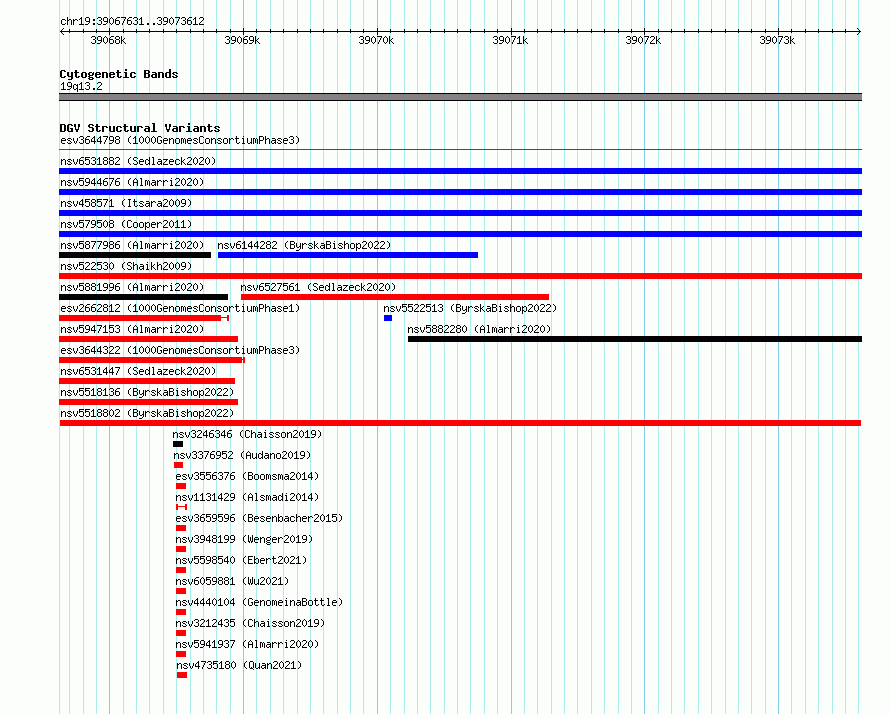Click the nsv3212435 (Chaisson2019) label

coord(250,623)
